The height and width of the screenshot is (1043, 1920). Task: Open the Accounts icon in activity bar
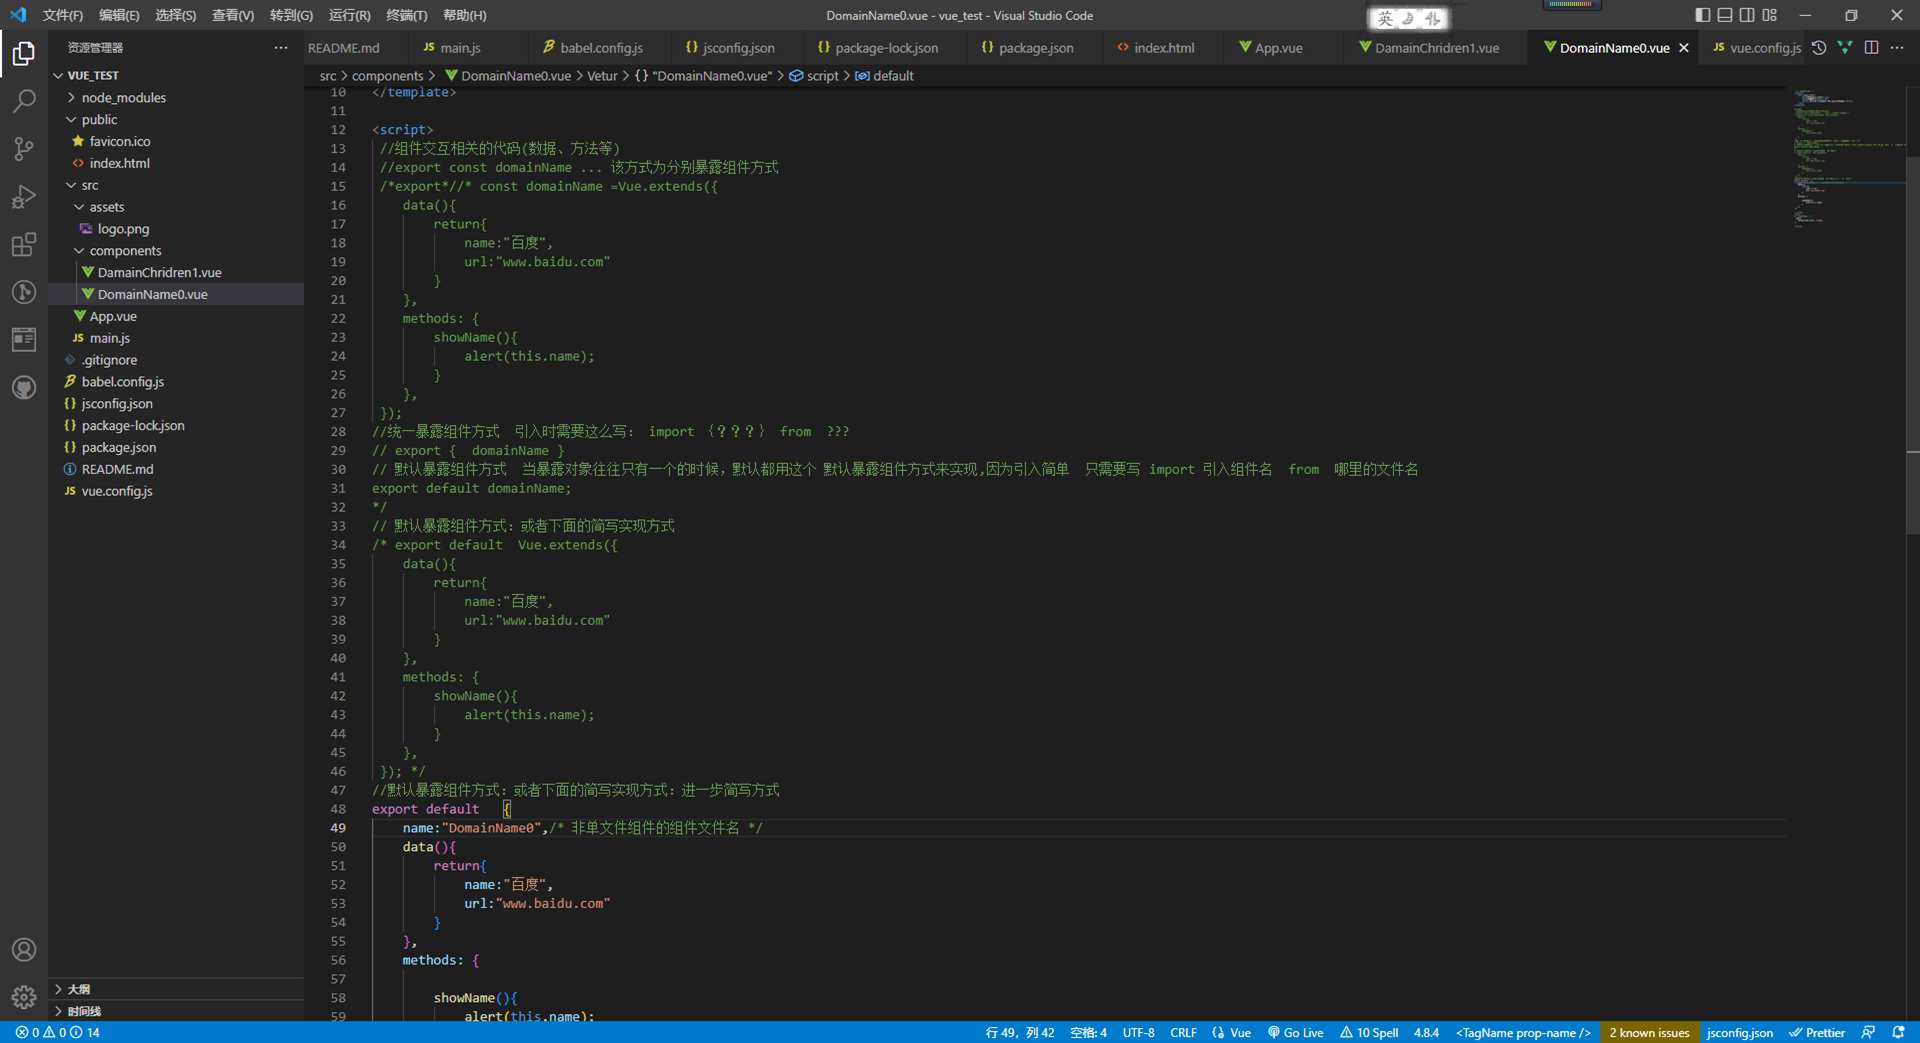pos(24,950)
